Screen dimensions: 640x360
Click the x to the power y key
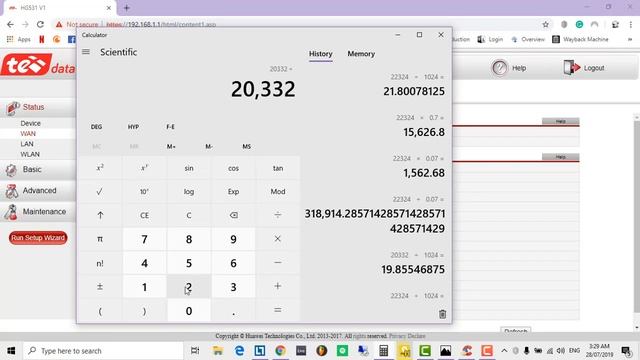tap(144, 168)
